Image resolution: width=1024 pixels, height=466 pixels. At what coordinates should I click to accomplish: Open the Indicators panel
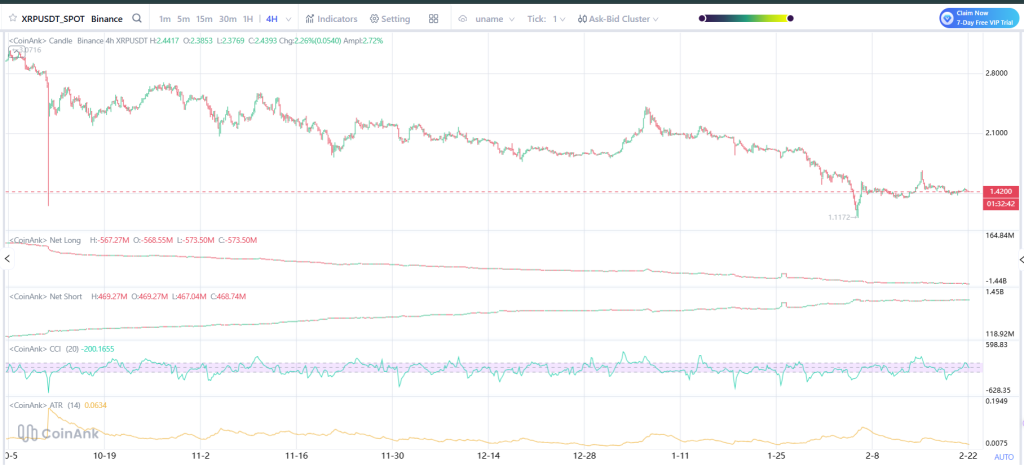(331, 18)
